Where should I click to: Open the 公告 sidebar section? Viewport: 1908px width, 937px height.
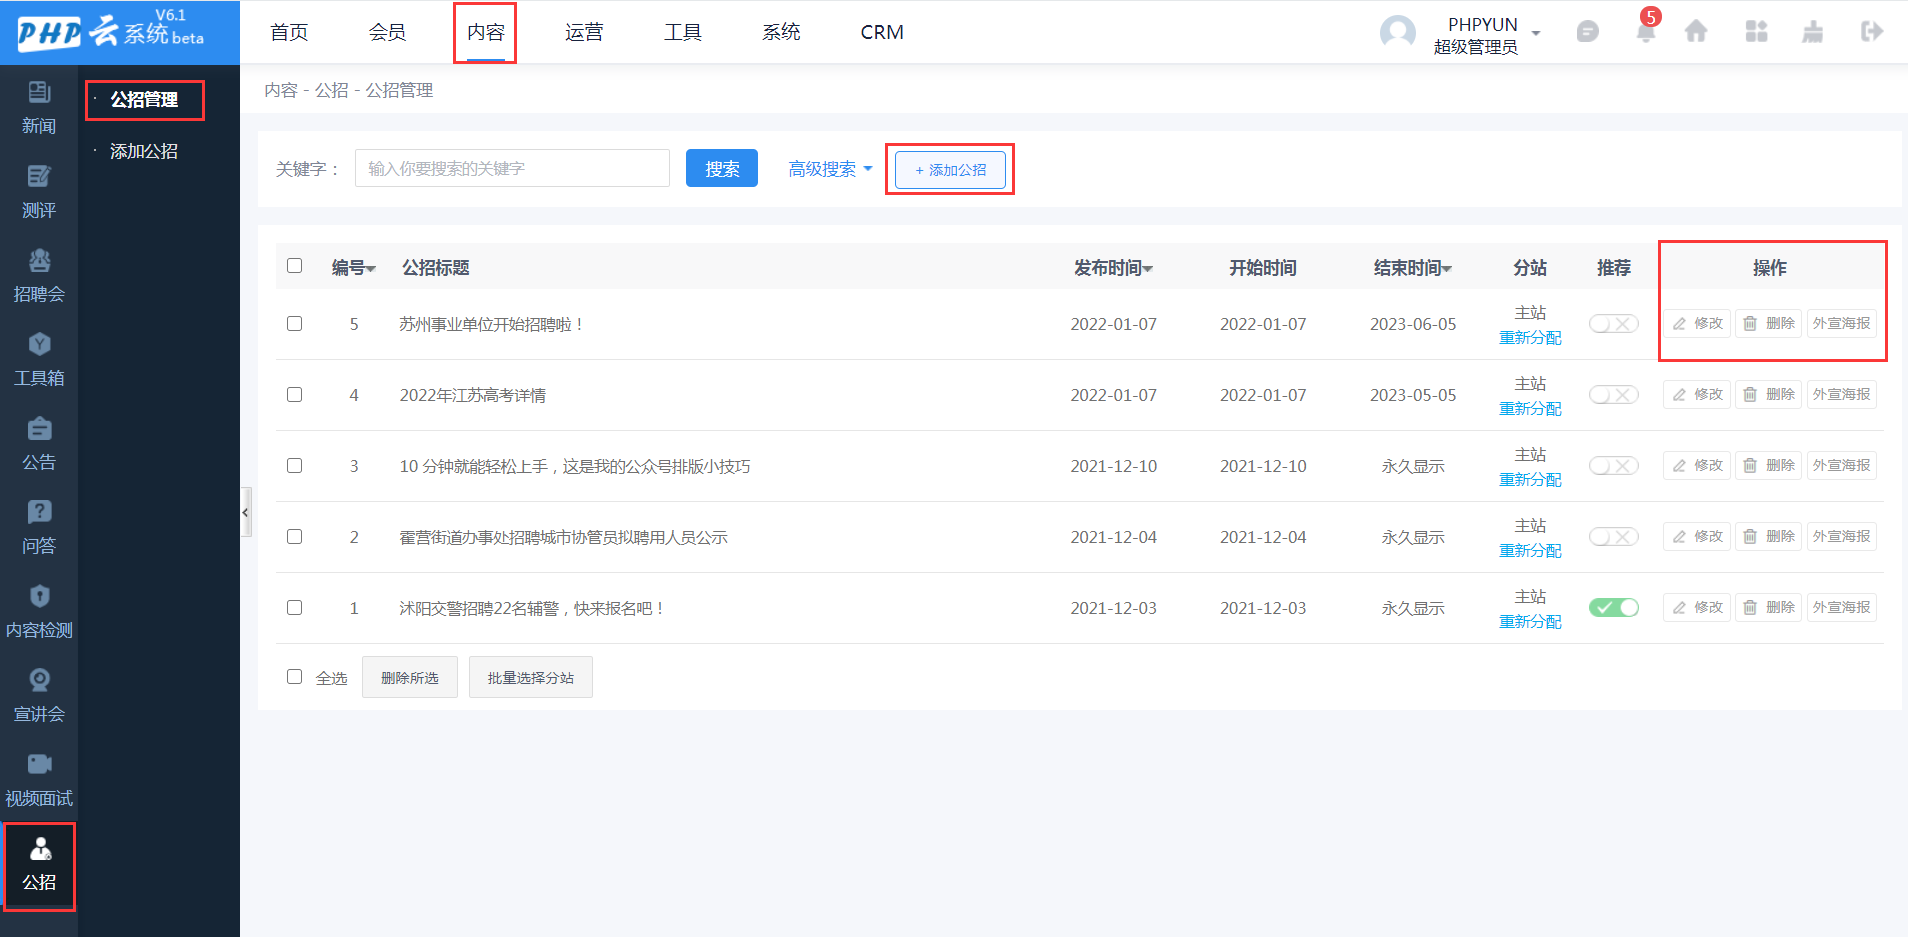click(x=39, y=444)
